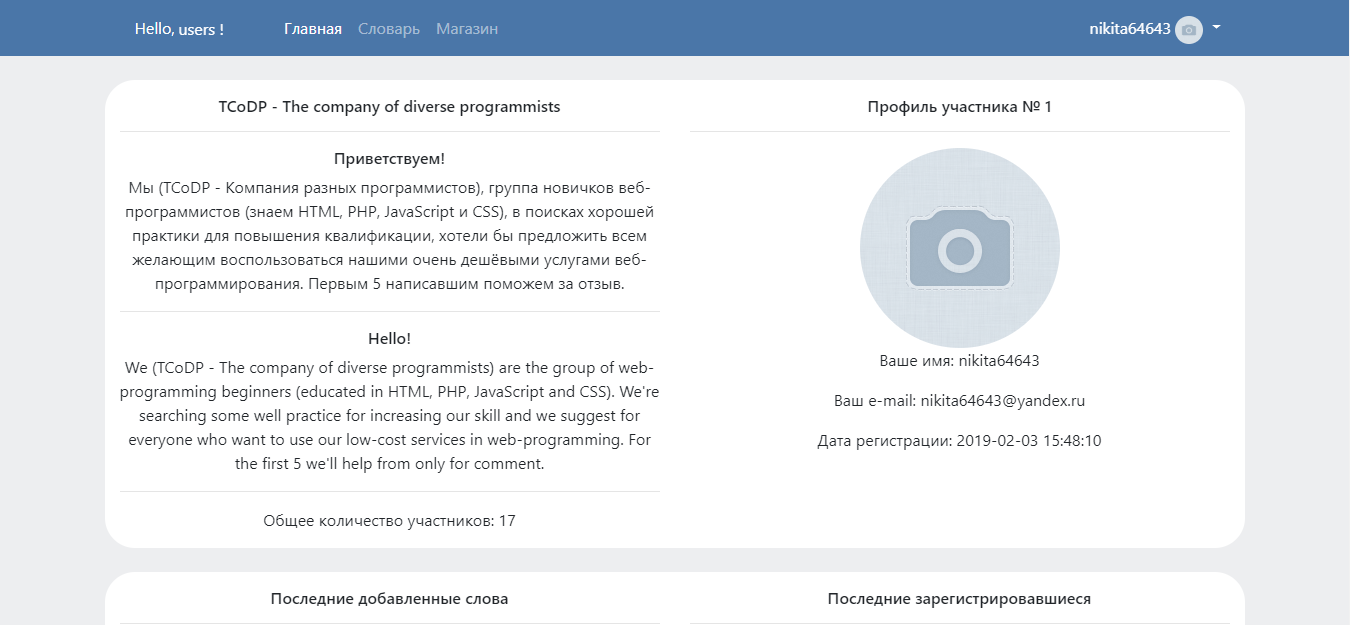Click the "Hello, users !" brand link
The image size is (1350, 625).
[x=179, y=29]
